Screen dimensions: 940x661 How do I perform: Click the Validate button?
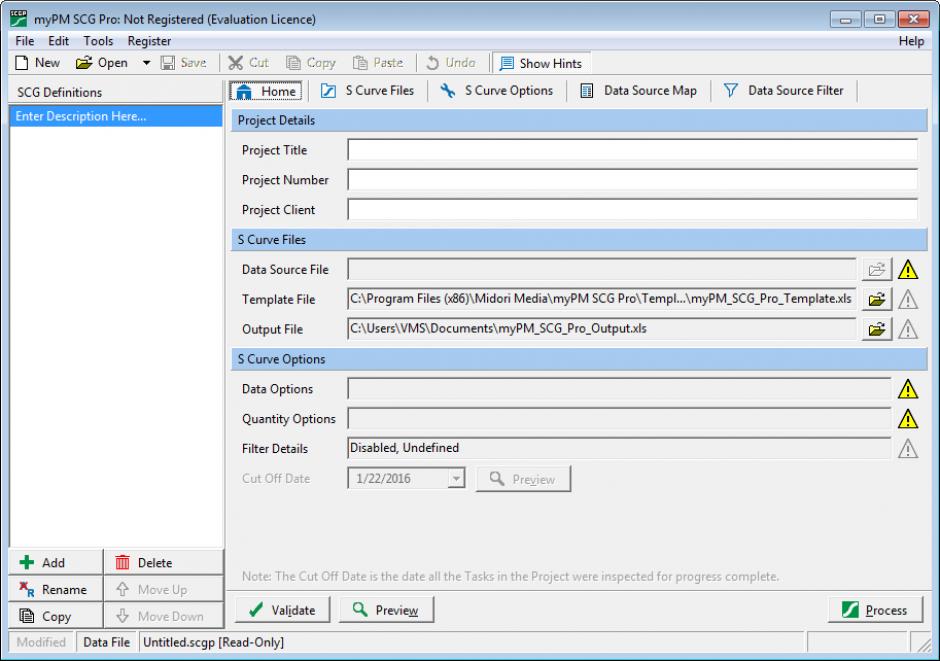pos(282,610)
